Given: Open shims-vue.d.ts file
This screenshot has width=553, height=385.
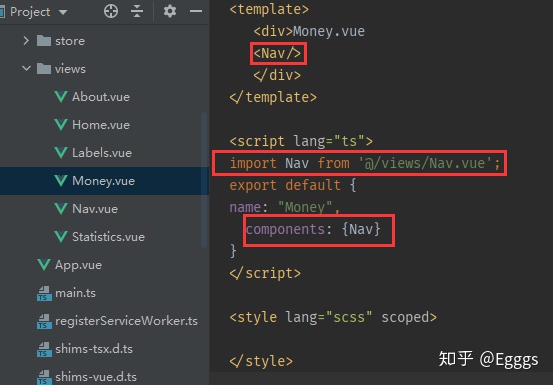Looking at the screenshot, I should pos(96,377).
